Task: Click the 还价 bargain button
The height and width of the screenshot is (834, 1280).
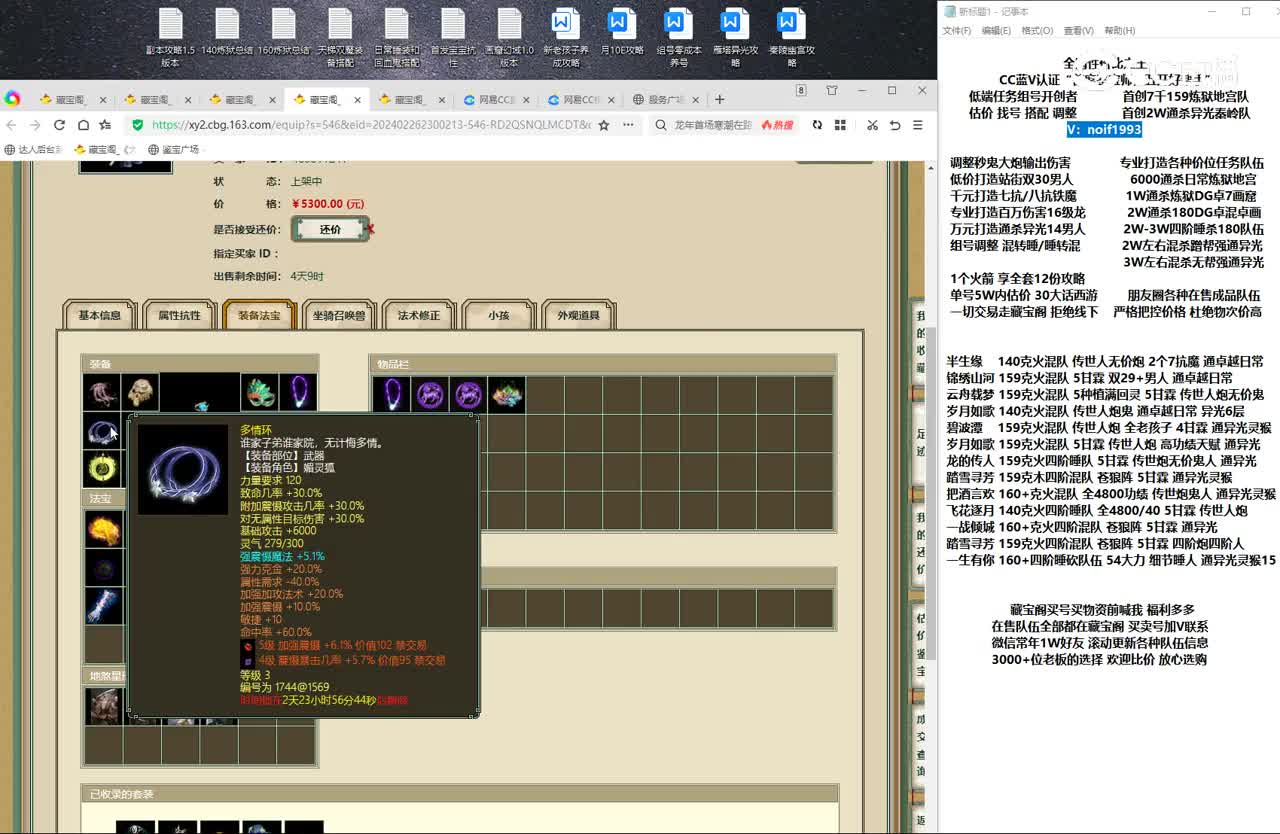Action: coord(330,229)
